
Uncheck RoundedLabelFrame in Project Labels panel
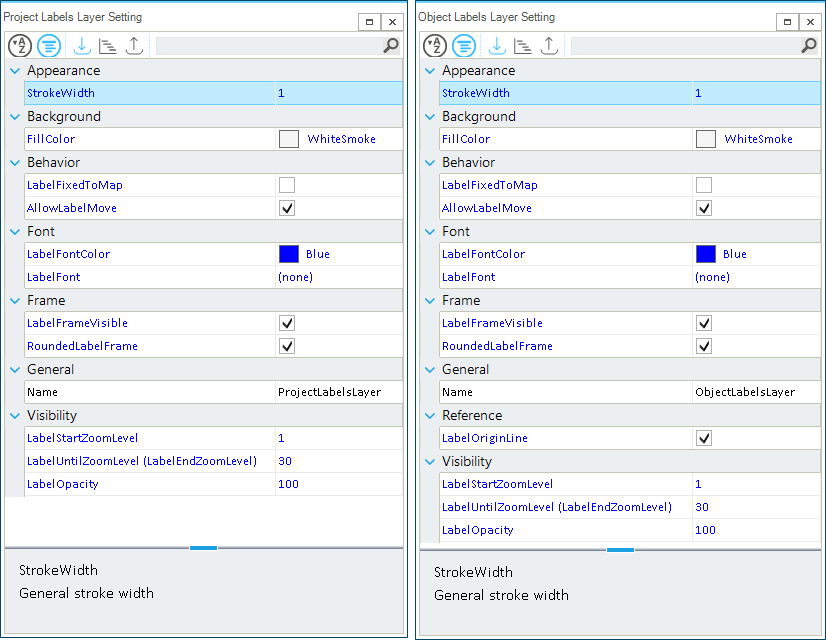(x=287, y=346)
